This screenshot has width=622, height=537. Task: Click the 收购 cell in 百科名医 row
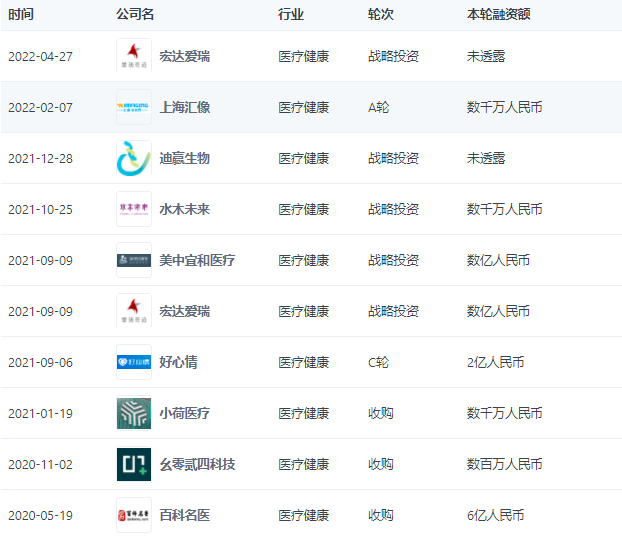coord(380,515)
